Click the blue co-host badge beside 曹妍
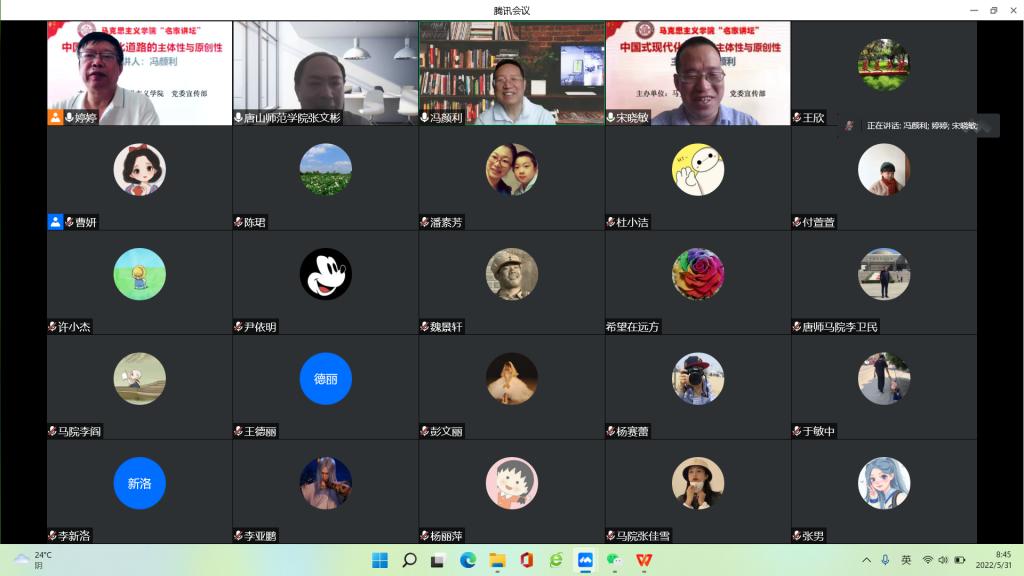Viewport: 1024px width, 576px height. 55,222
